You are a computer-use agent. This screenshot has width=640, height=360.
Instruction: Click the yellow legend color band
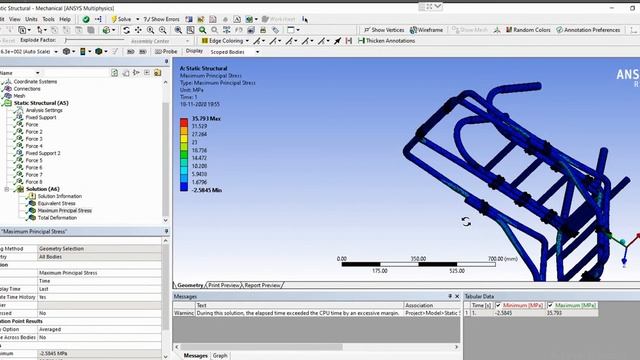pos(184,138)
